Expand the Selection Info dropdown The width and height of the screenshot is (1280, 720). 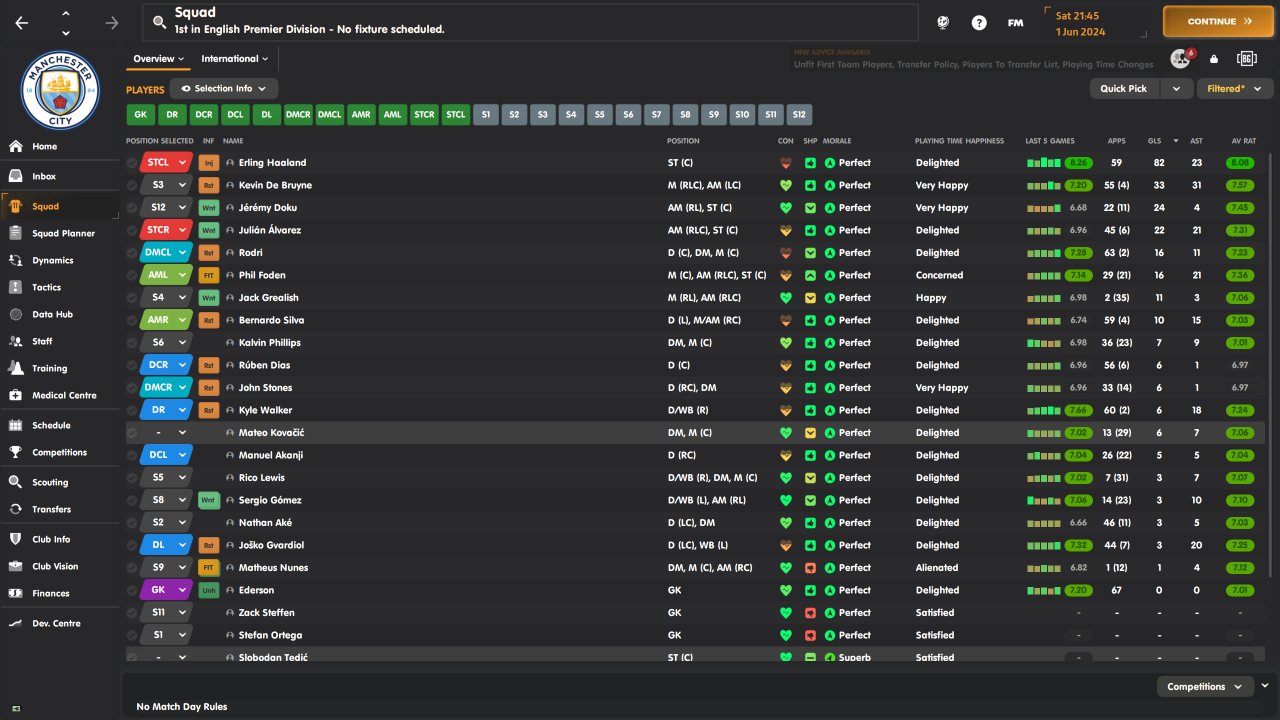pyautogui.click(x=224, y=89)
